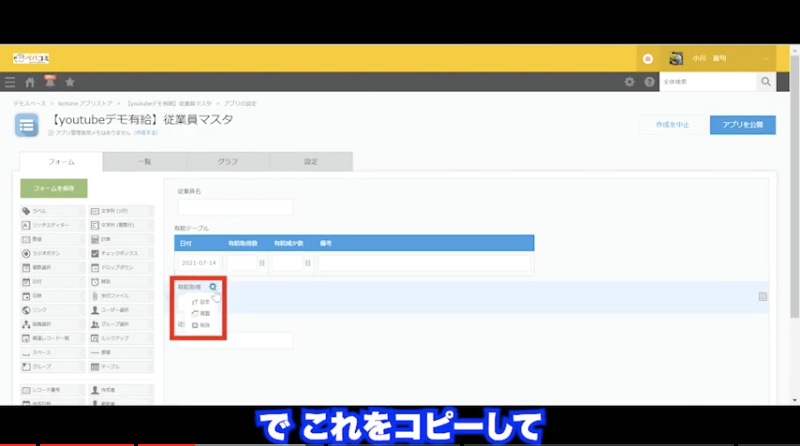
Task: Open the hamburger menu in the navigation bar
Action: (x=10, y=82)
